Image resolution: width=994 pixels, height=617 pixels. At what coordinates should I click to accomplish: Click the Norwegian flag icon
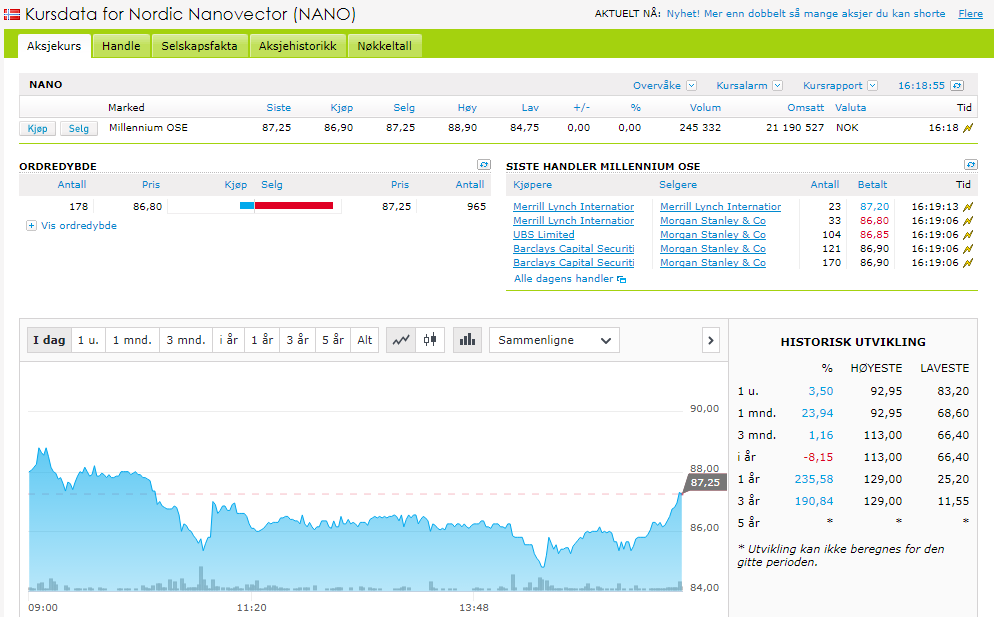[x=11, y=15]
